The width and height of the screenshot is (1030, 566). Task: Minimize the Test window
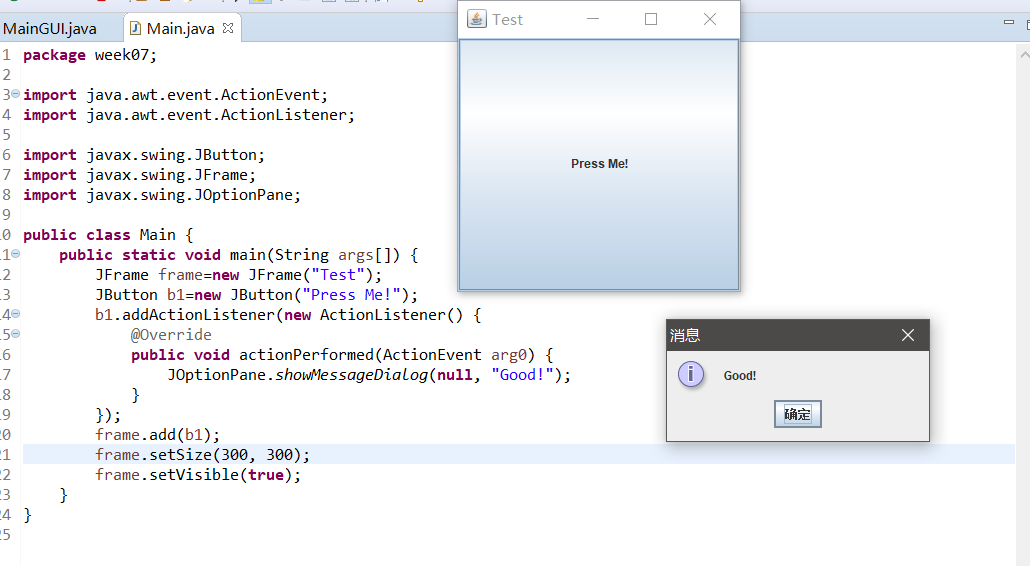593,19
